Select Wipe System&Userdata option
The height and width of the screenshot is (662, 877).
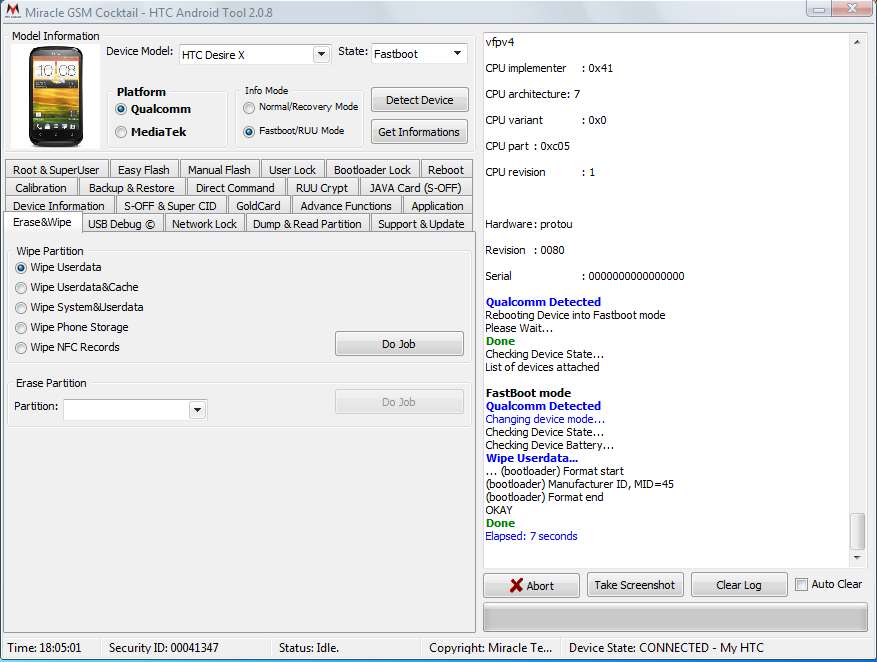pyautogui.click(x=21, y=308)
